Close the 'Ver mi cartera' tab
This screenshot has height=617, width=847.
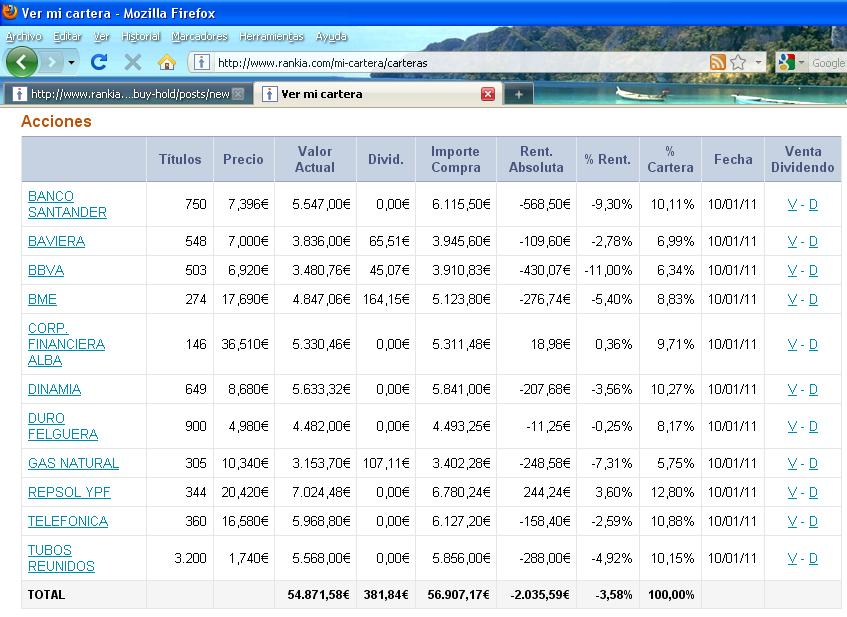pyautogui.click(x=488, y=94)
